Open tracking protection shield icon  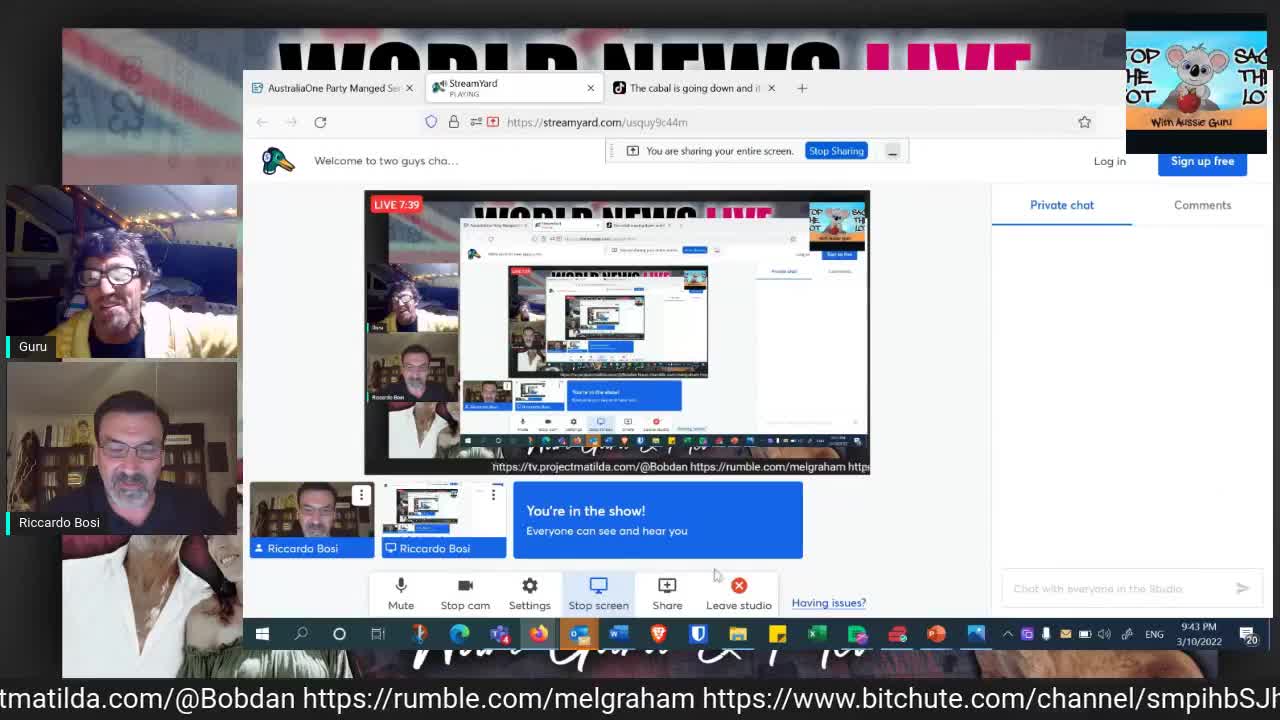tap(431, 122)
